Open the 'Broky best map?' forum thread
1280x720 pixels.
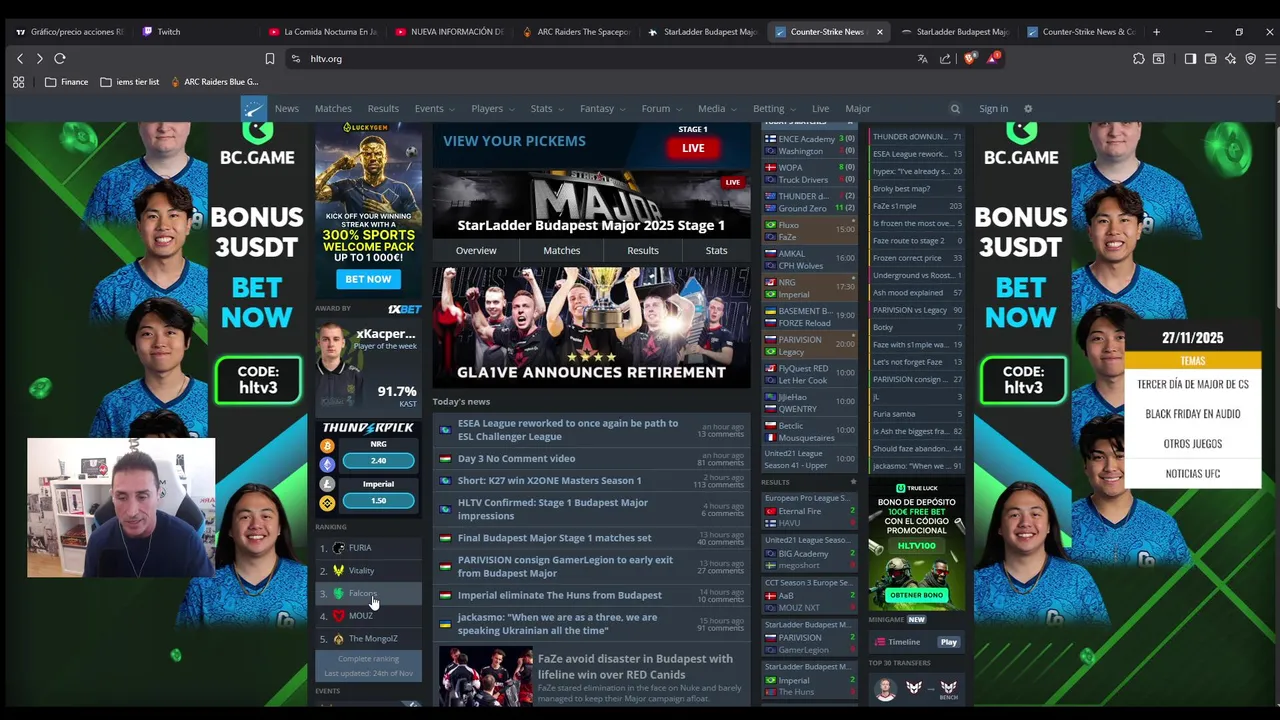917,189
